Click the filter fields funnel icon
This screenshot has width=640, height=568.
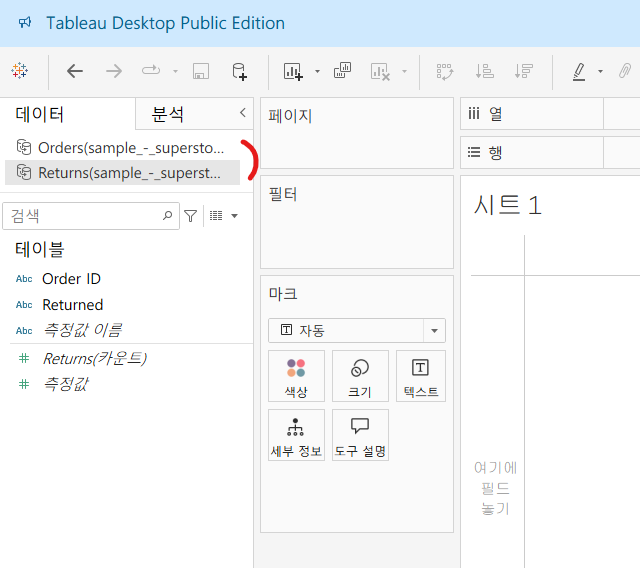coord(191,216)
